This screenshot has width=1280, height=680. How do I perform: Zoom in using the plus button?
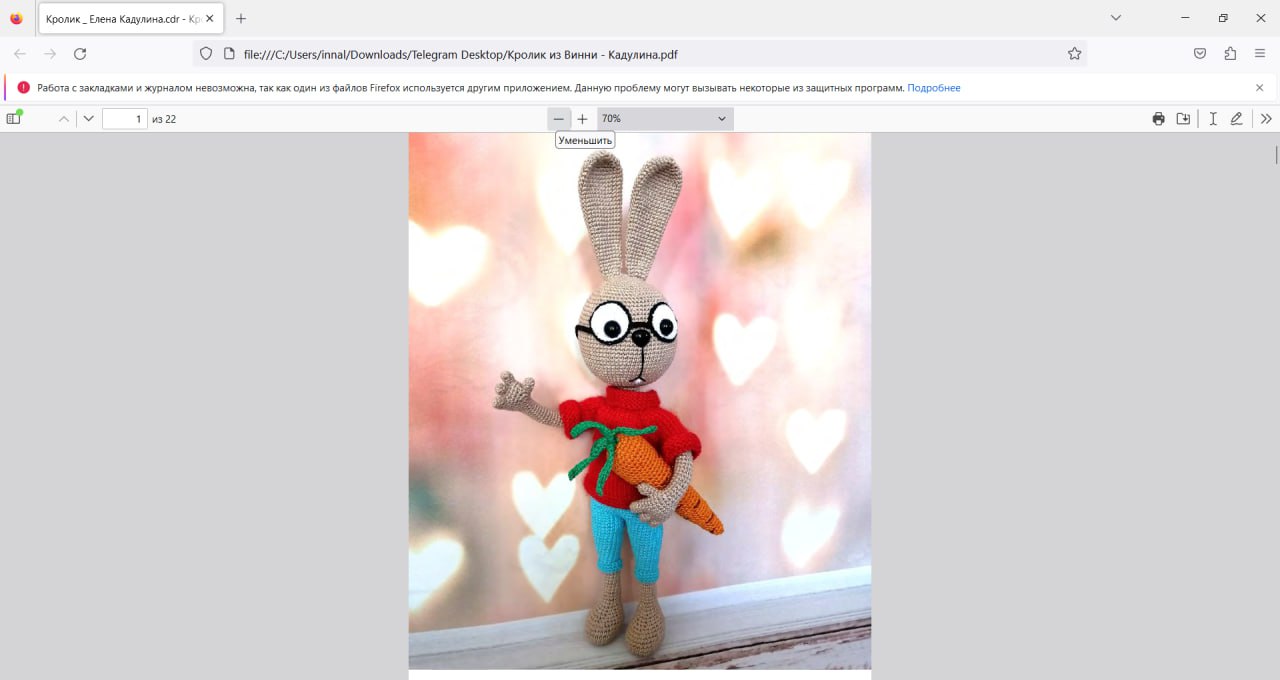click(583, 119)
